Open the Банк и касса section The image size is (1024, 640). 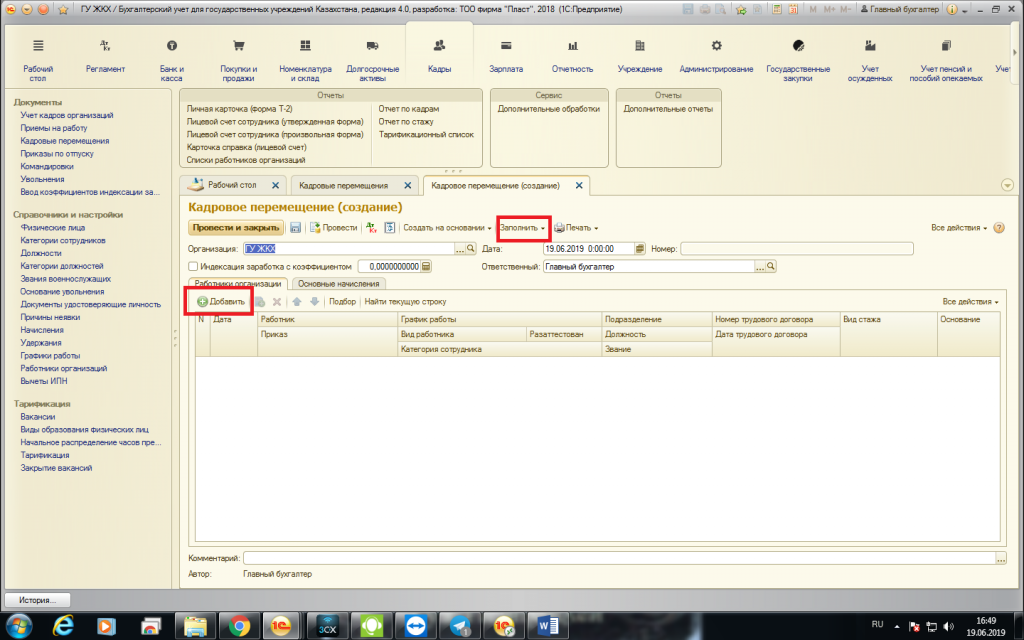click(x=172, y=56)
